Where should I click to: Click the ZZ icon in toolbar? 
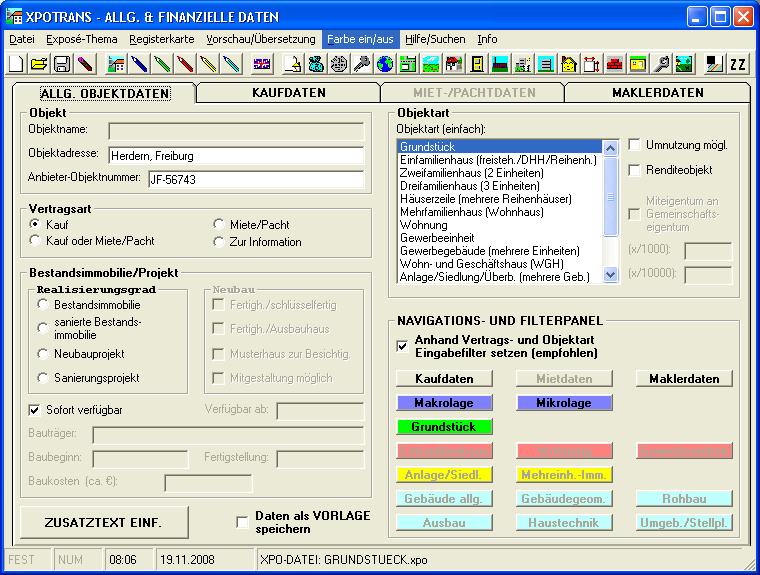pos(738,64)
